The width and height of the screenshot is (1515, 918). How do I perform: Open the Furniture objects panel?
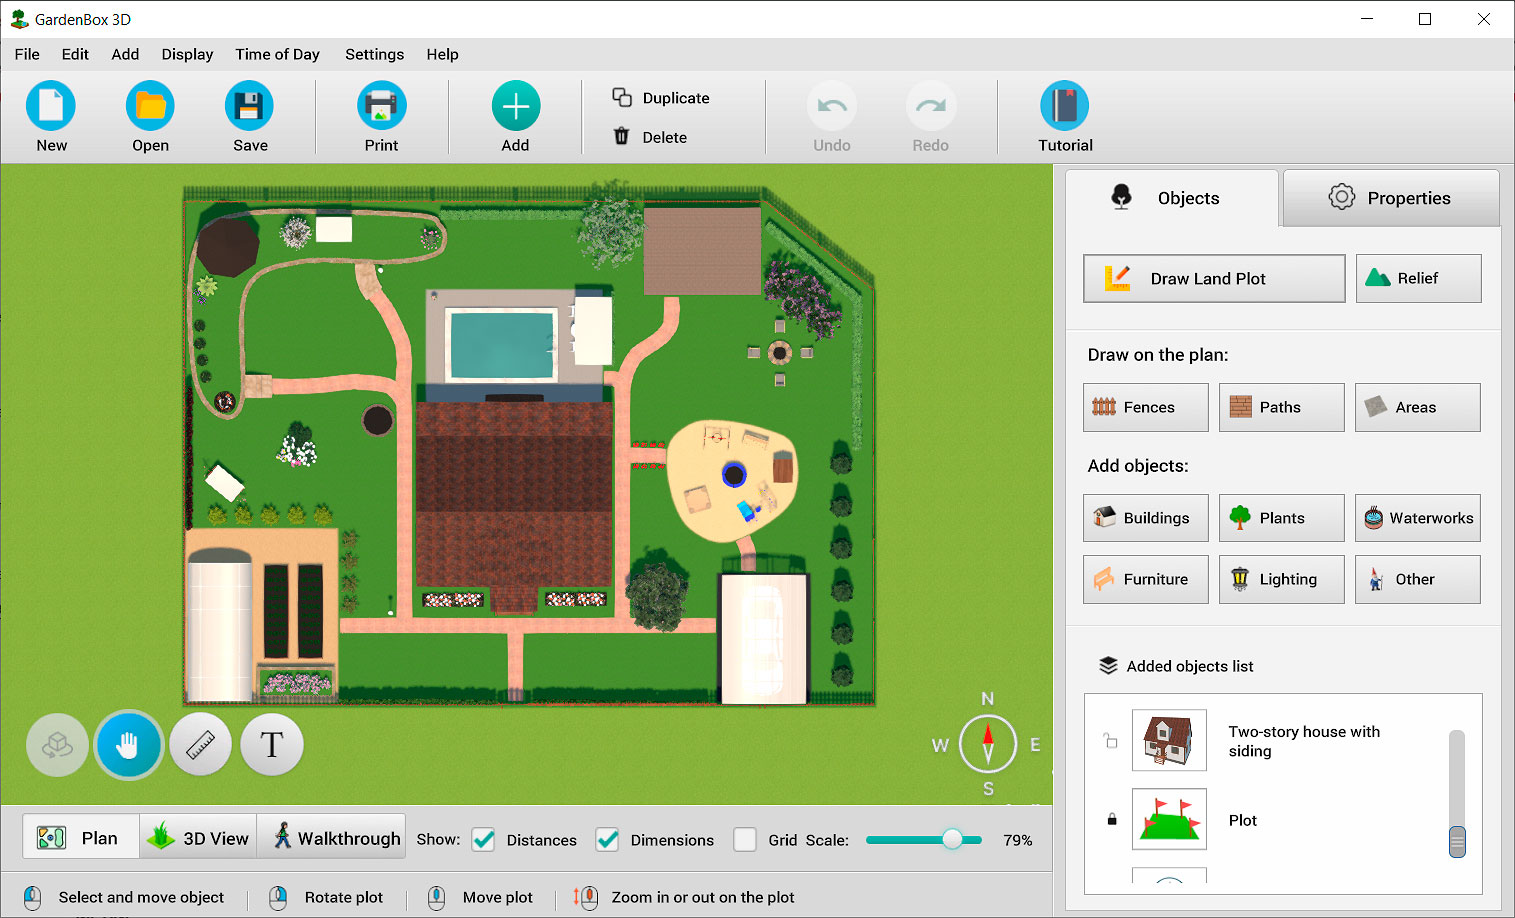coord(1145,579)
